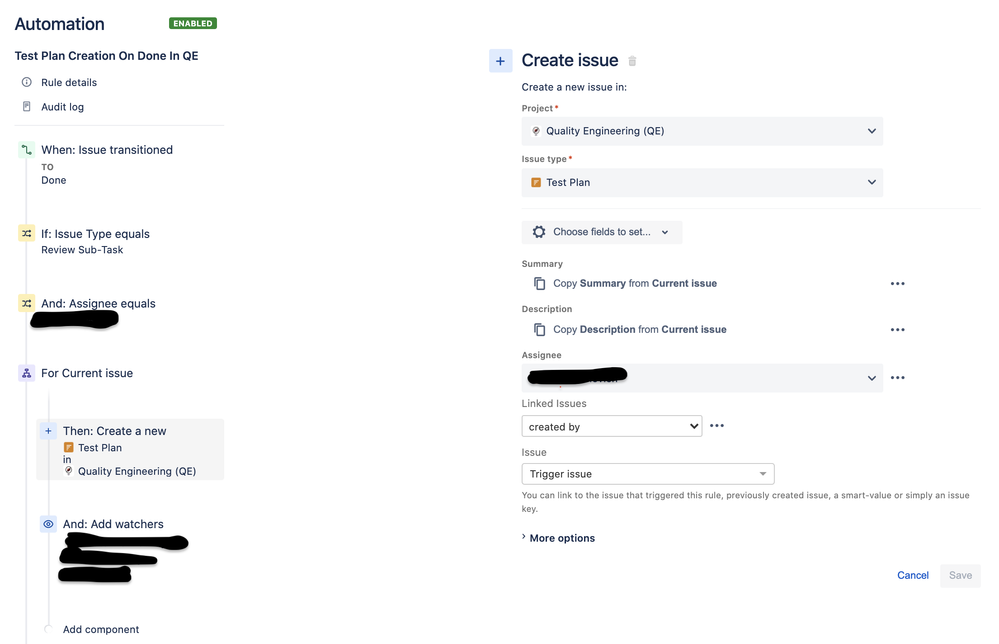Viewport: 999px width, 644px height.
Task: Open the Trigger issue dropdown
Action: pos(648,474)
